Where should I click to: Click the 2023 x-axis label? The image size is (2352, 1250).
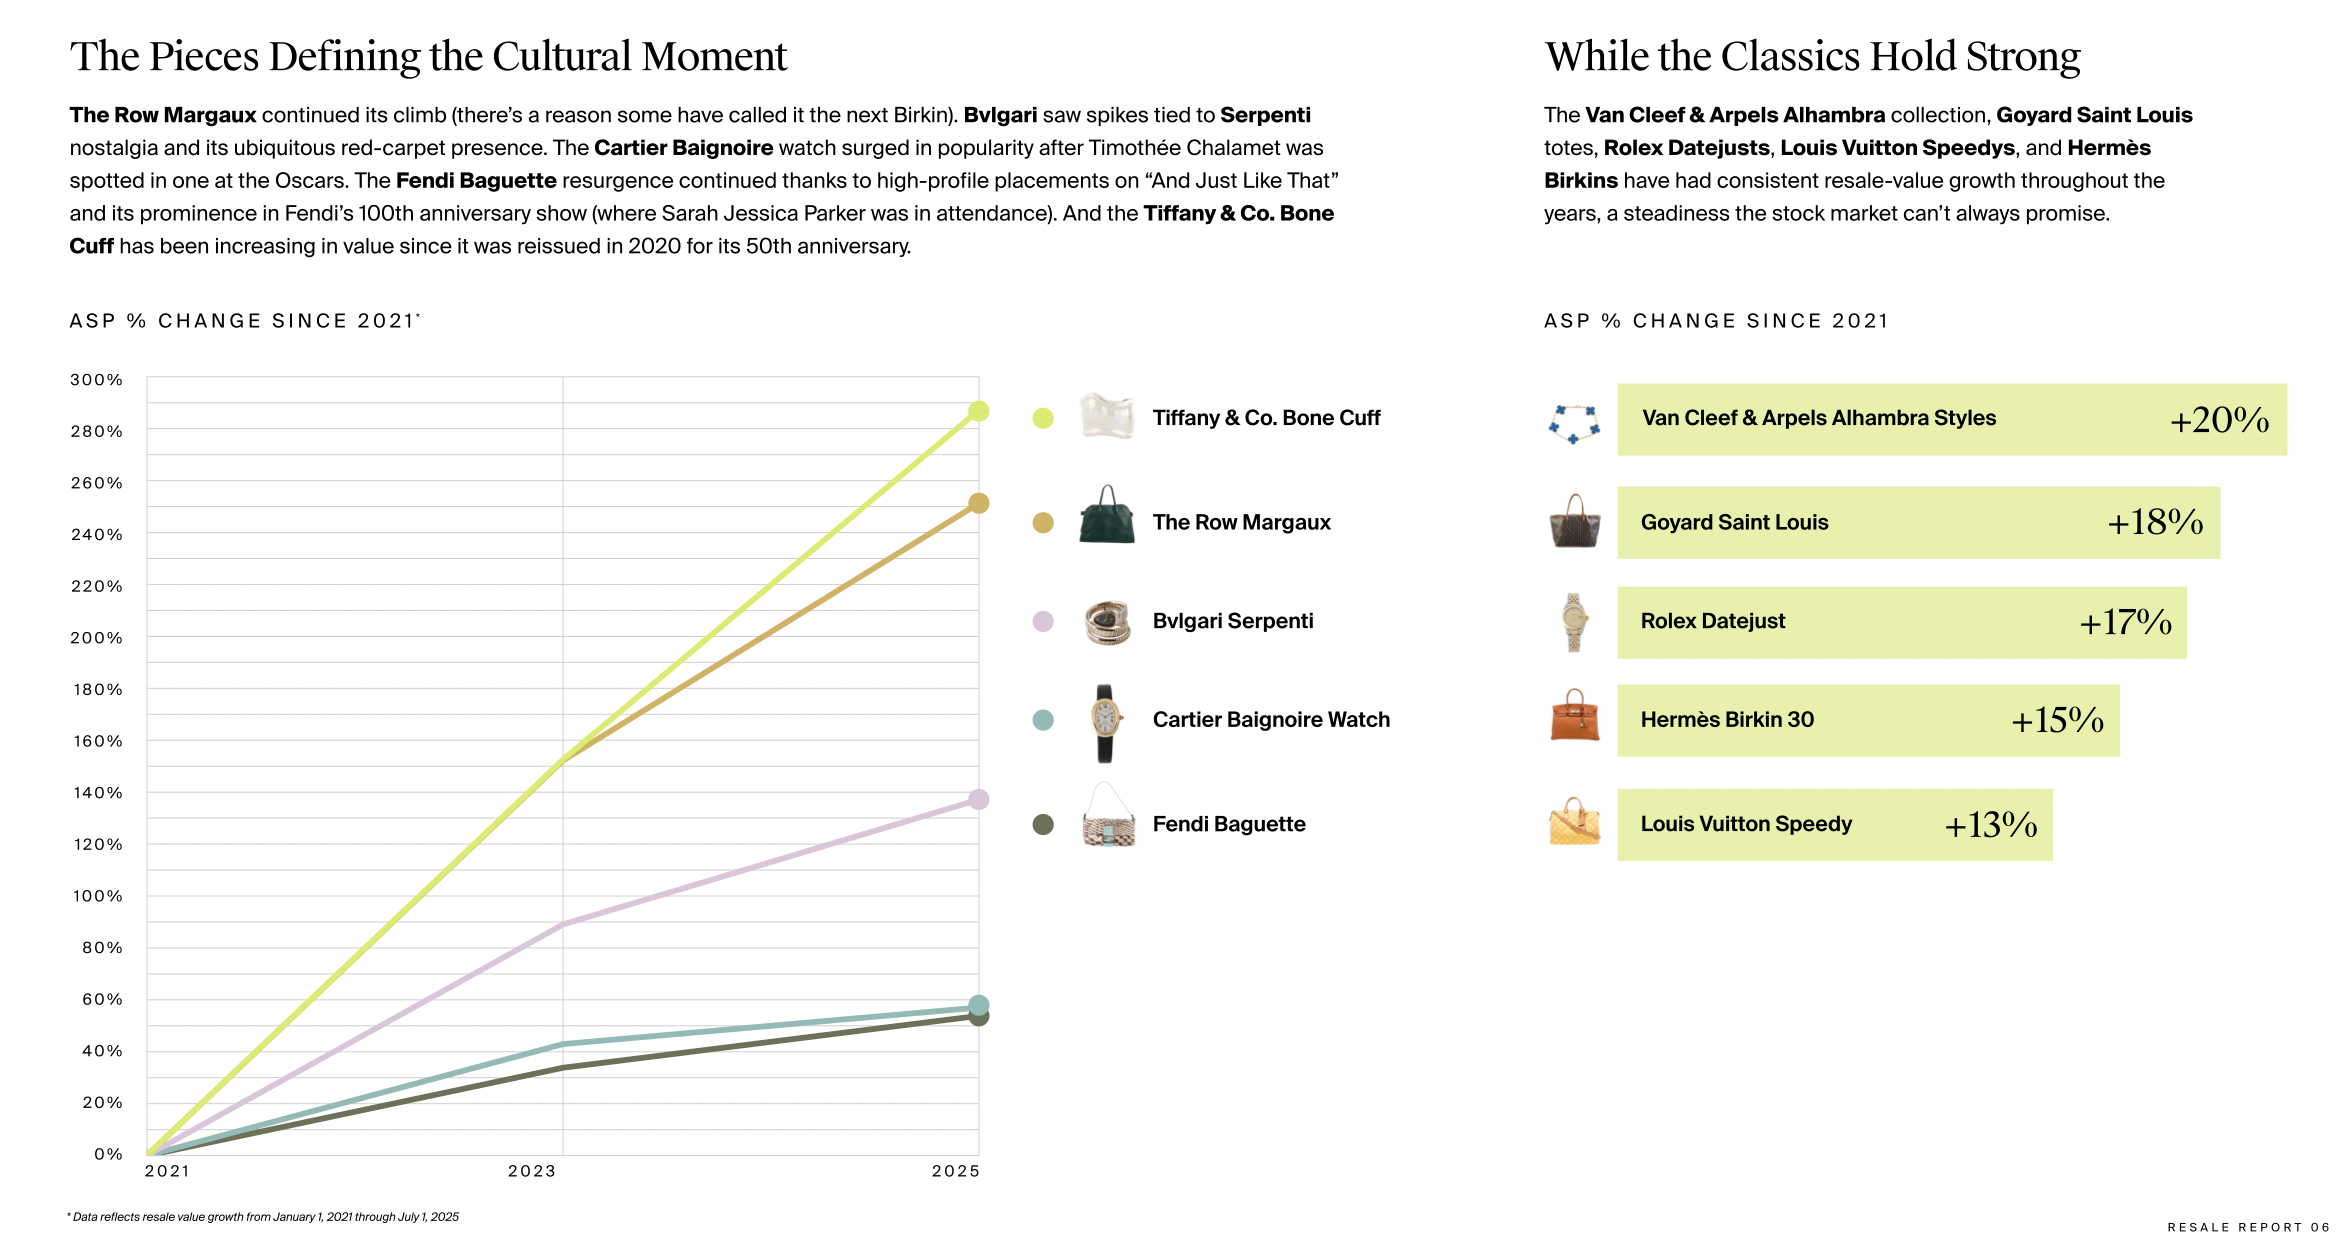point(531,1171)
